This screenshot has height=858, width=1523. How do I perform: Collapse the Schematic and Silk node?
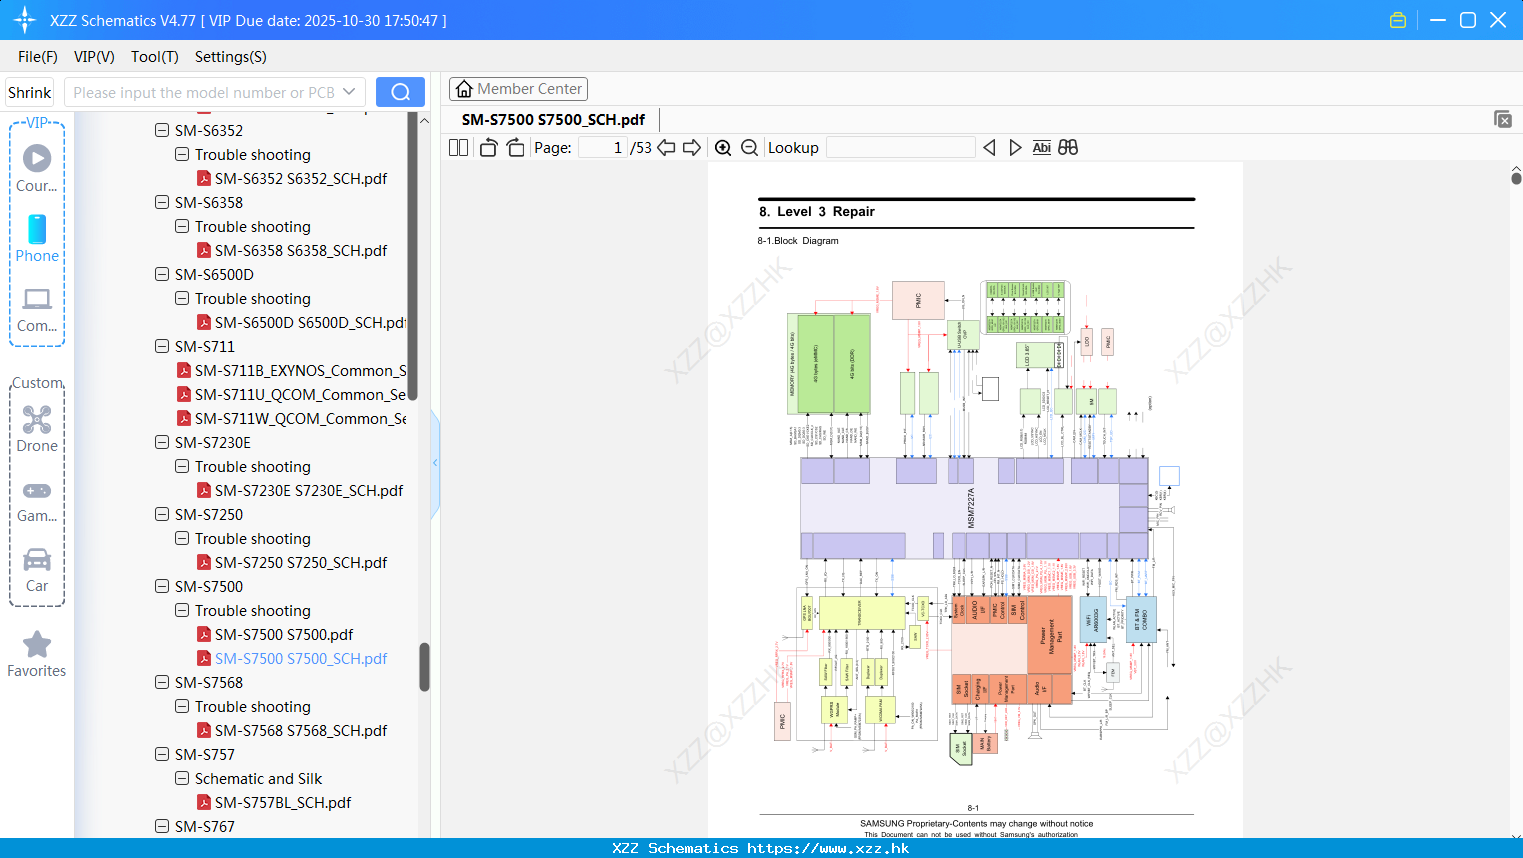[x=182, y=778]
